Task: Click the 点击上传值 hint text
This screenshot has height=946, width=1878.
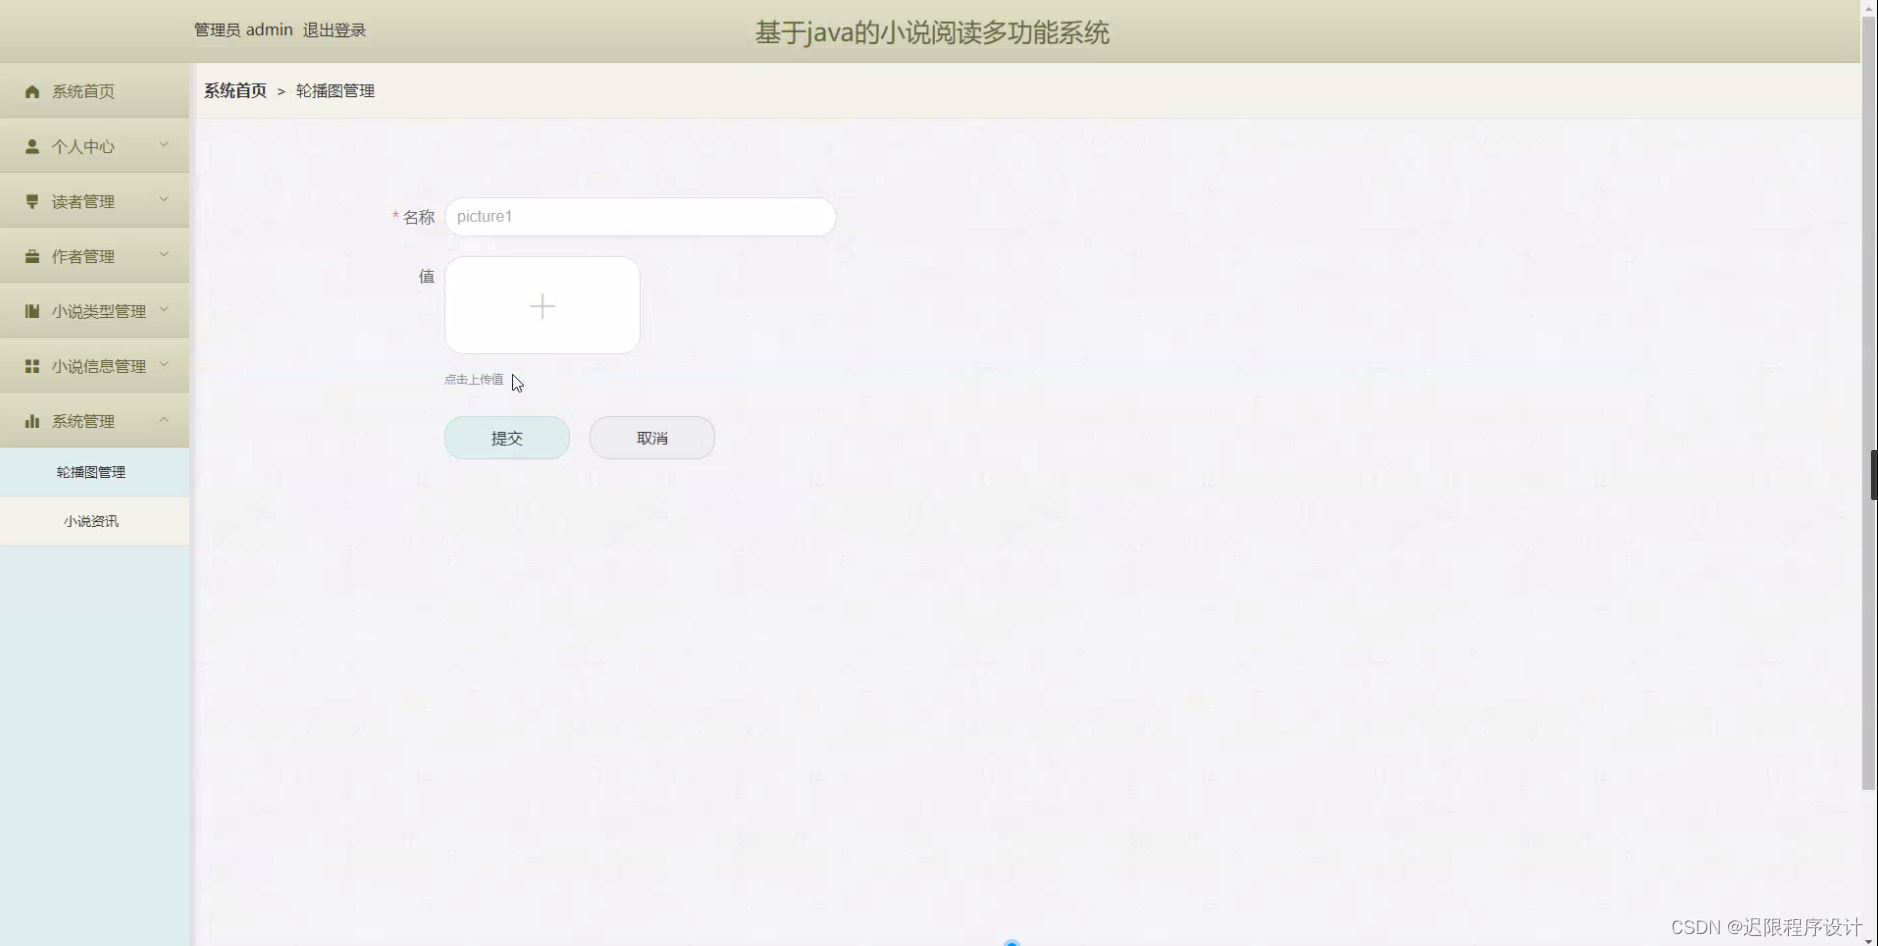Action: [x=474, y=380]
